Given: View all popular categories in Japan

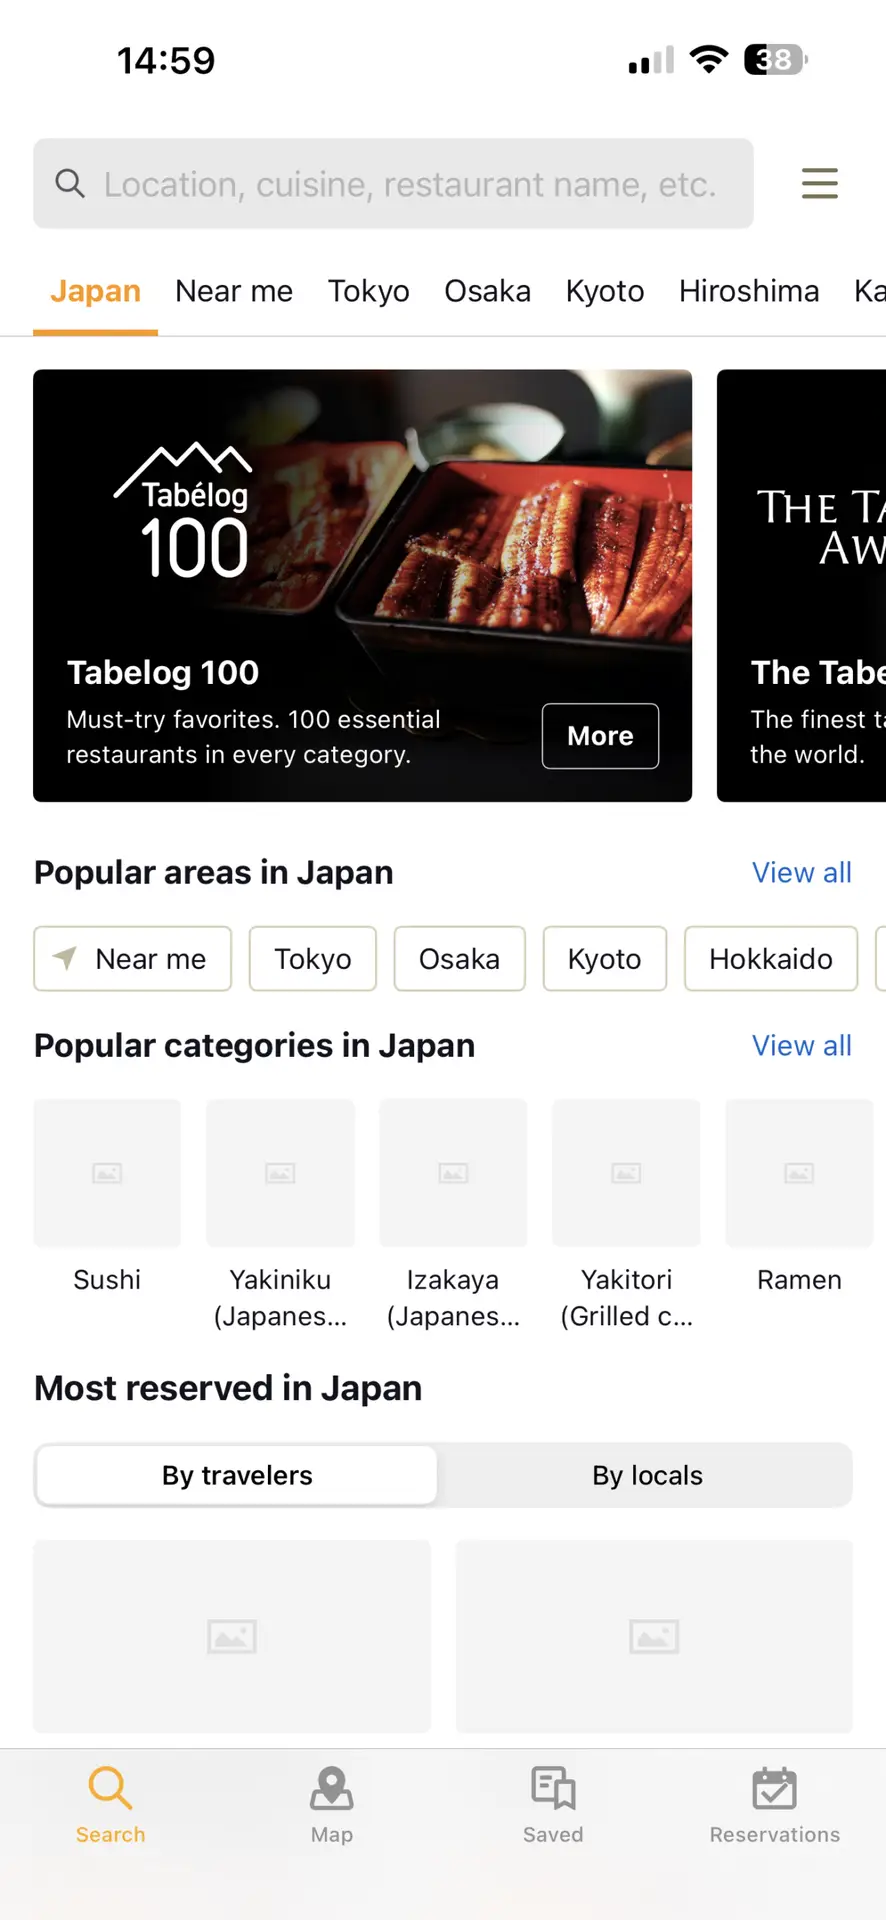Looking at the screenshot, I should click(801, 1046).
